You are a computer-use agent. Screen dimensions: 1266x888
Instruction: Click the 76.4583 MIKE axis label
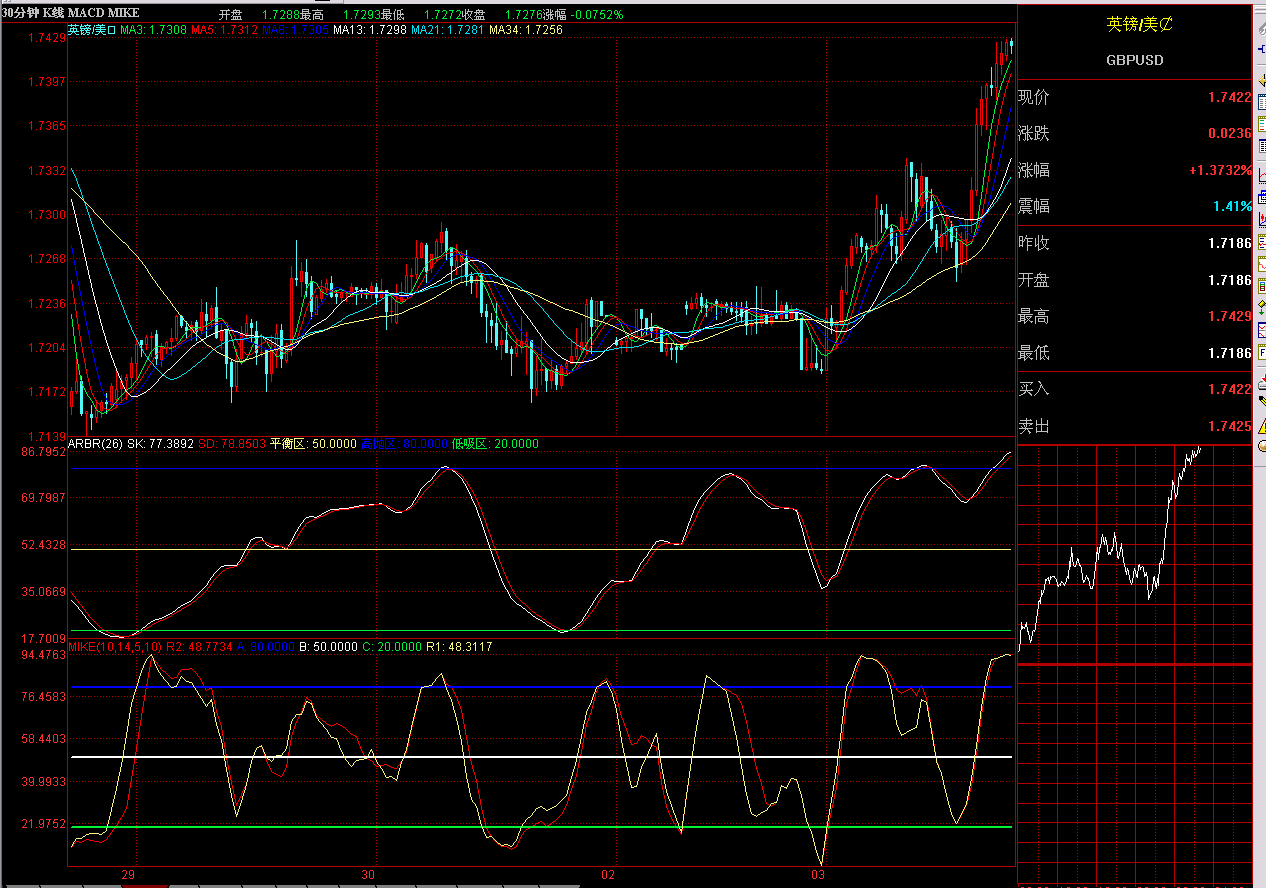click(43, 696)
